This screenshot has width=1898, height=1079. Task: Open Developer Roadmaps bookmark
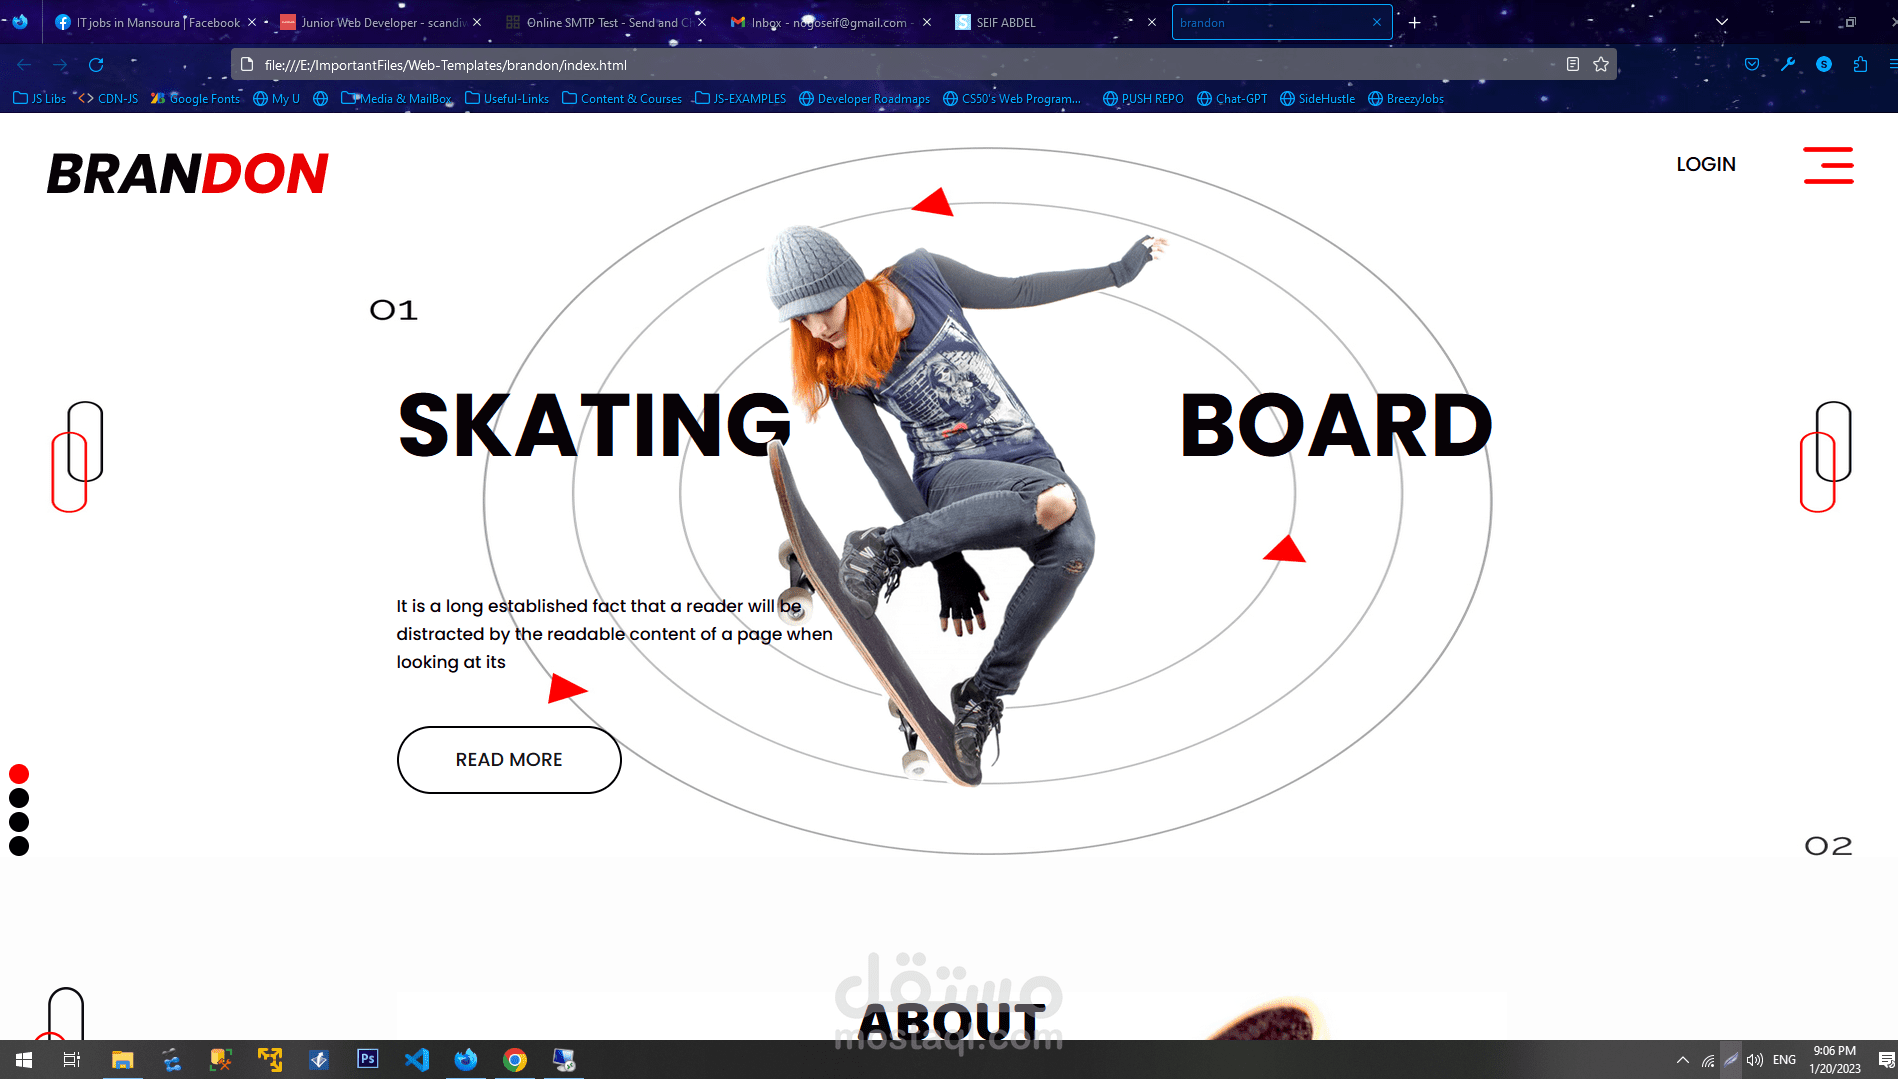click(865, 98)
